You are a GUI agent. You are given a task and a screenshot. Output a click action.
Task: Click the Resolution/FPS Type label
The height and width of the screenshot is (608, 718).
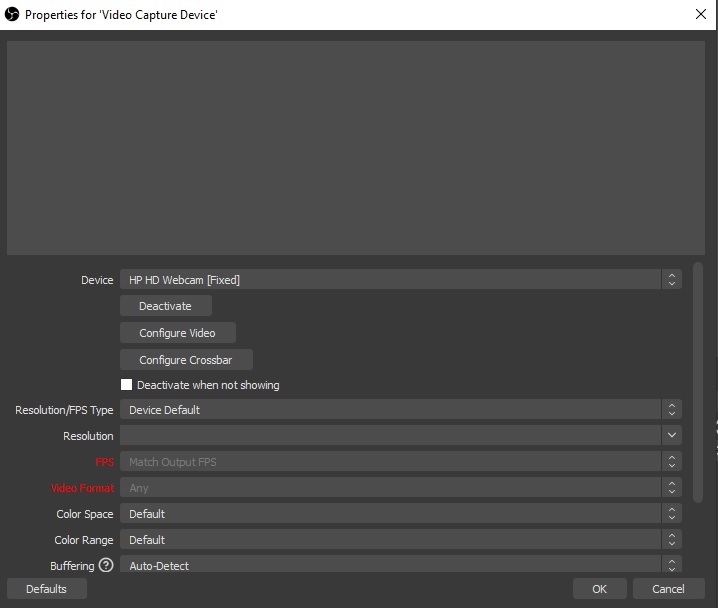(64, 410)
